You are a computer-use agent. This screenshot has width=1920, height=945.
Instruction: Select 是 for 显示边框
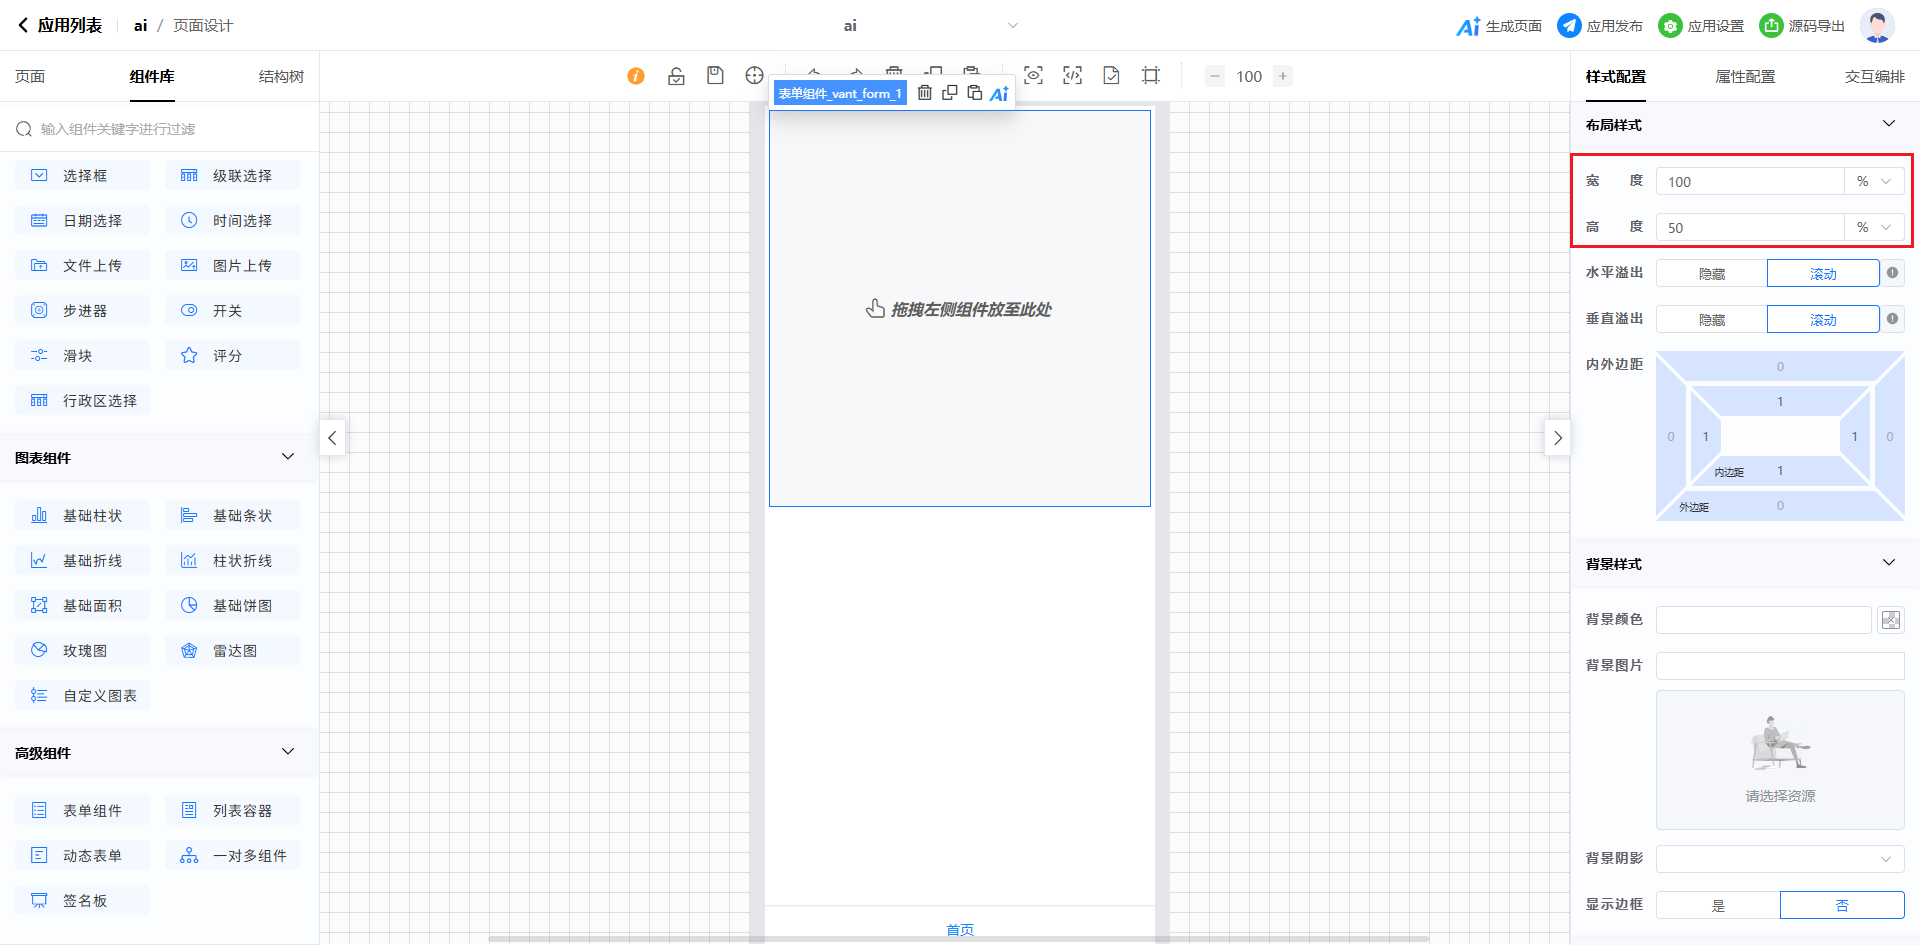[1717, 905]
